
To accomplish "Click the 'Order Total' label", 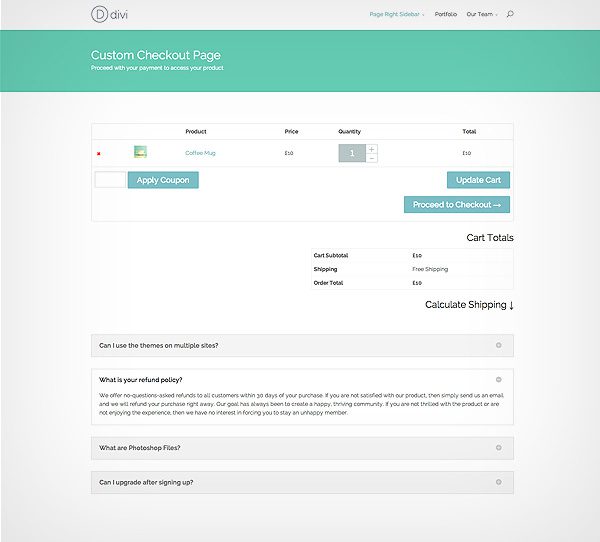I will (x=328, y=283).
